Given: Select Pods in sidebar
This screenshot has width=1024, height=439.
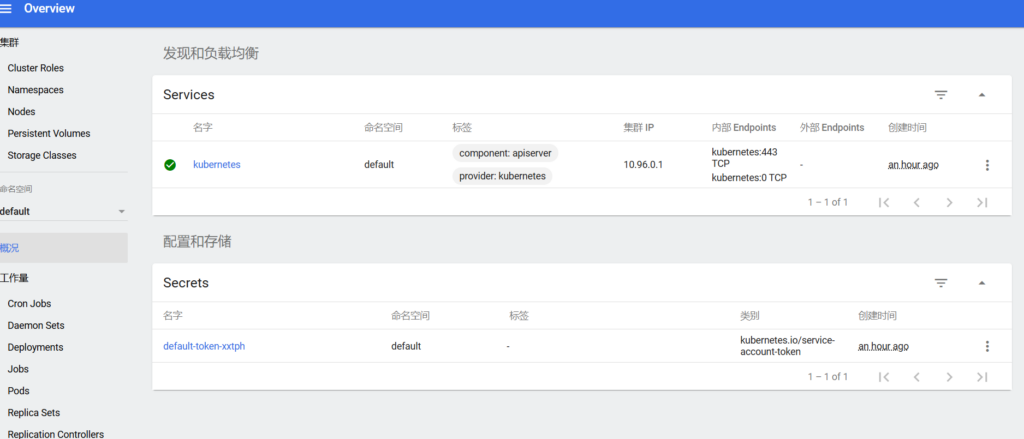Looking at the screenshot, I should pyautogui.click(x=20, y=391).
